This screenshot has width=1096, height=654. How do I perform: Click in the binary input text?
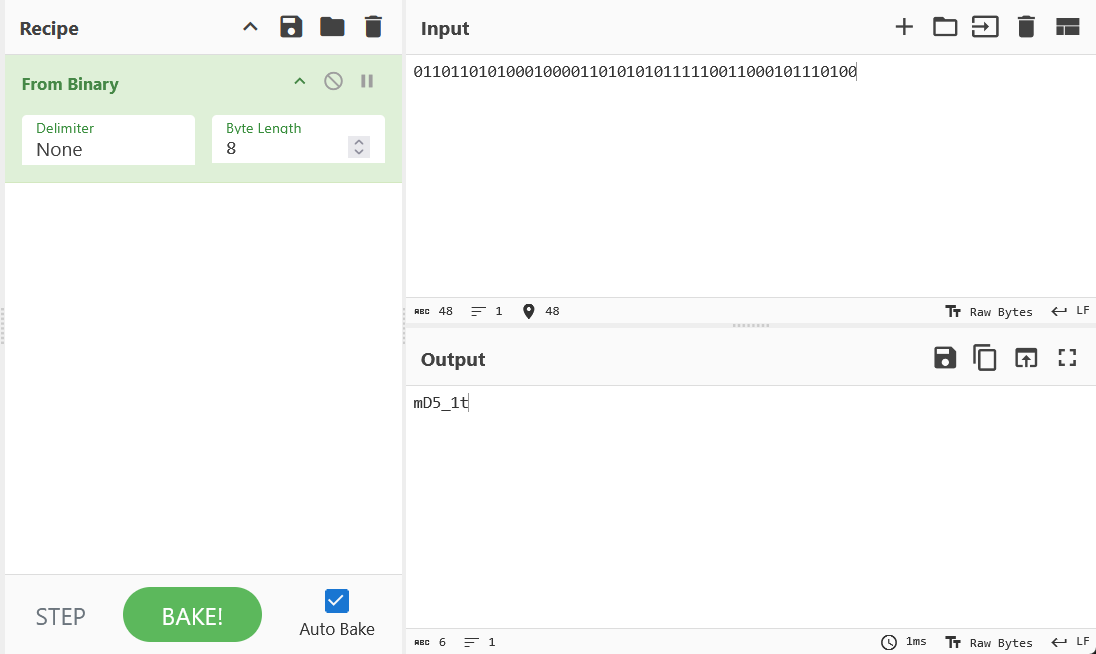click(635, 71)
